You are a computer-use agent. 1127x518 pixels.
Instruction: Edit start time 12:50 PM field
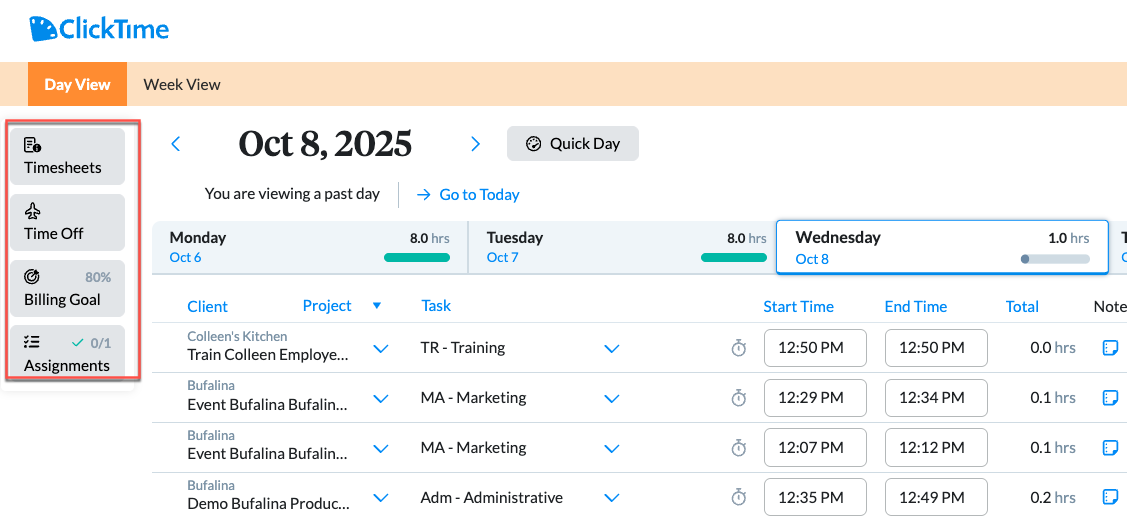815,348
